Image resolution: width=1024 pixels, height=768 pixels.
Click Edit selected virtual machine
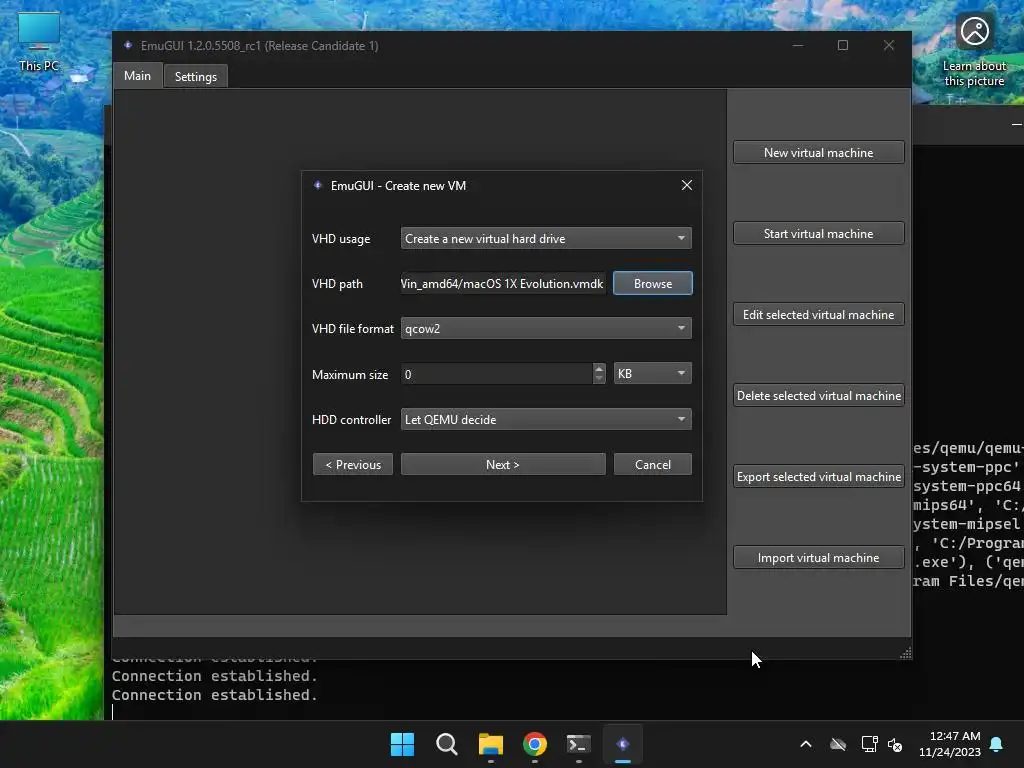tap(818, 314)
